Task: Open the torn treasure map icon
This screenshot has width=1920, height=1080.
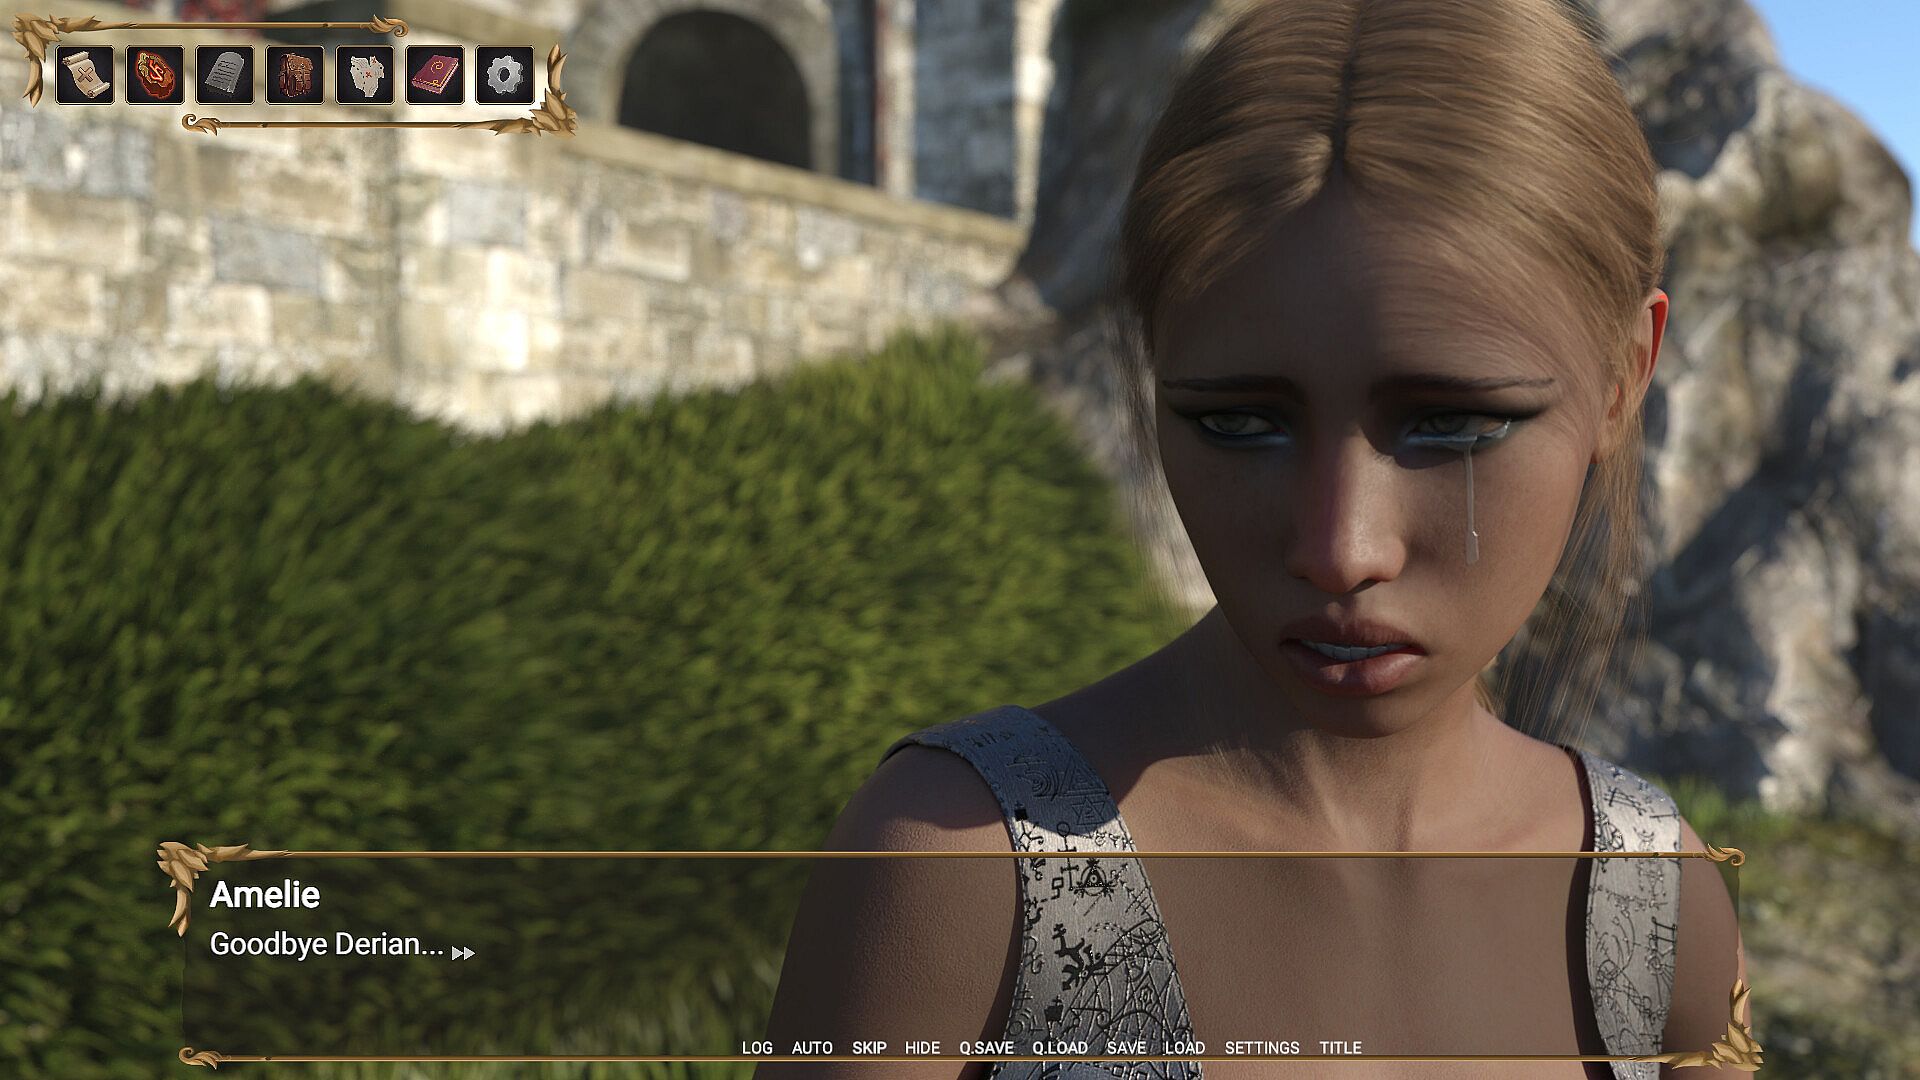Action: 364,75
